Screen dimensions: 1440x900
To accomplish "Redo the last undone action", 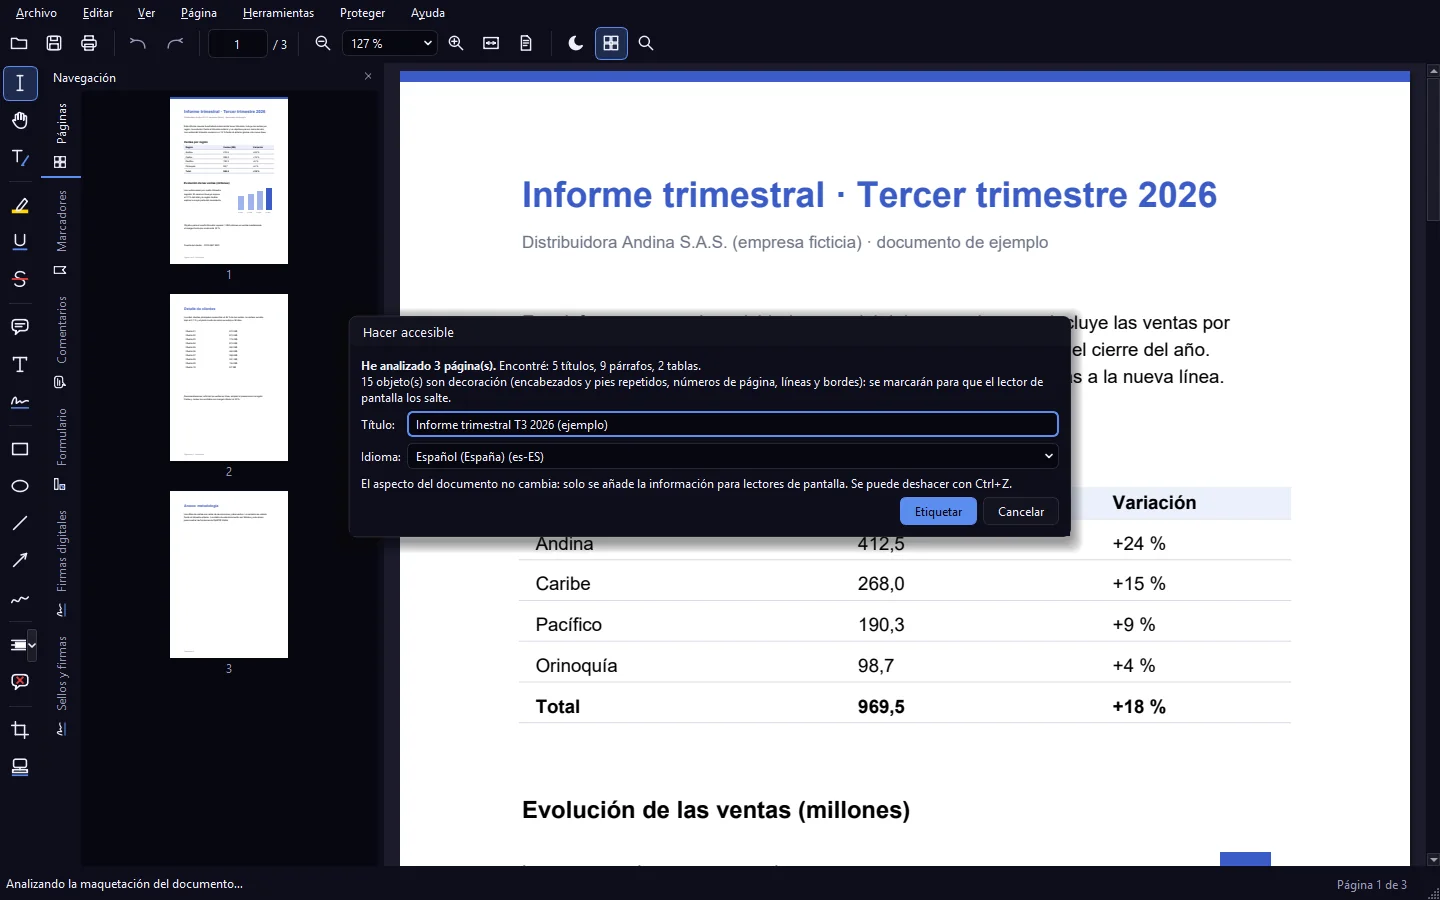I will coord(175,43).
